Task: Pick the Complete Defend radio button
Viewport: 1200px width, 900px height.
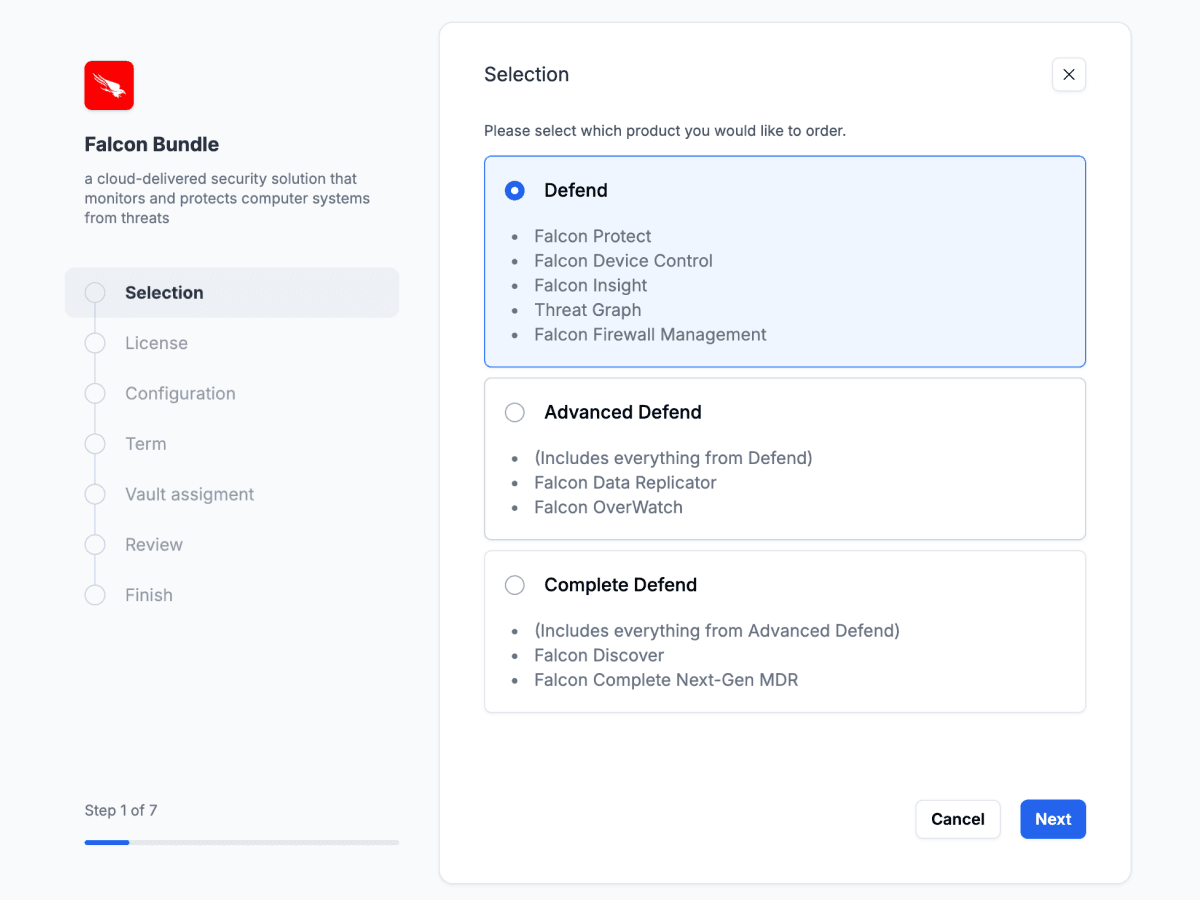Action: 515,585
